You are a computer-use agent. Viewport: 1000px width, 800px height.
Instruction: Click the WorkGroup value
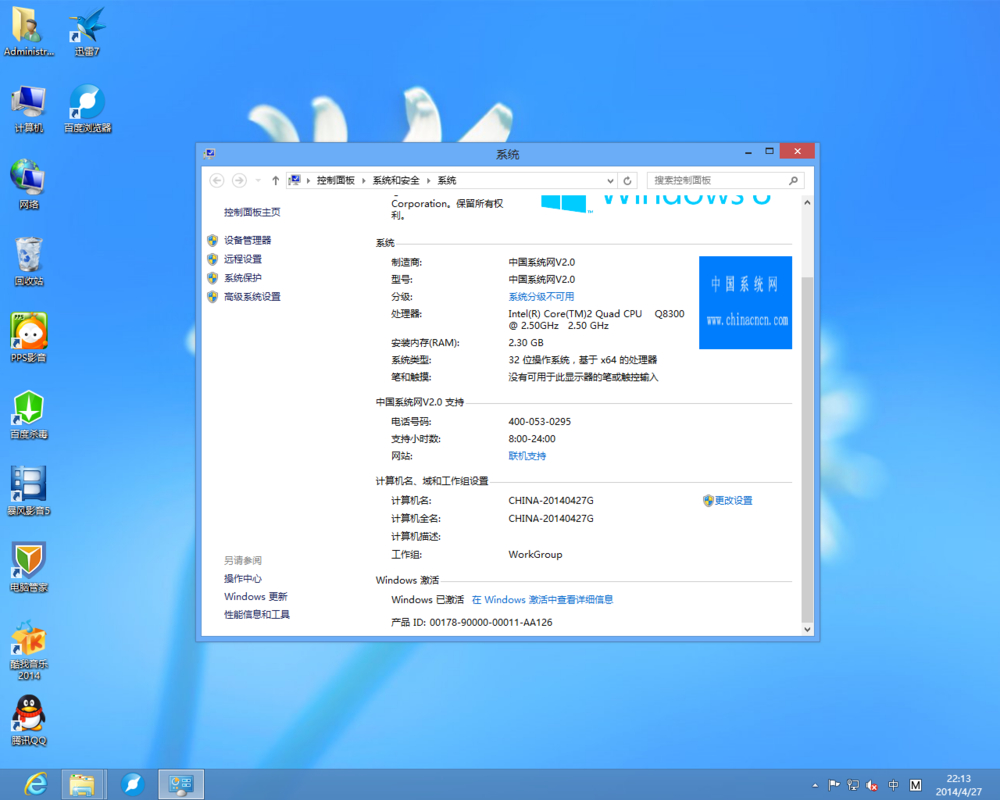click(x=535, y=554)
